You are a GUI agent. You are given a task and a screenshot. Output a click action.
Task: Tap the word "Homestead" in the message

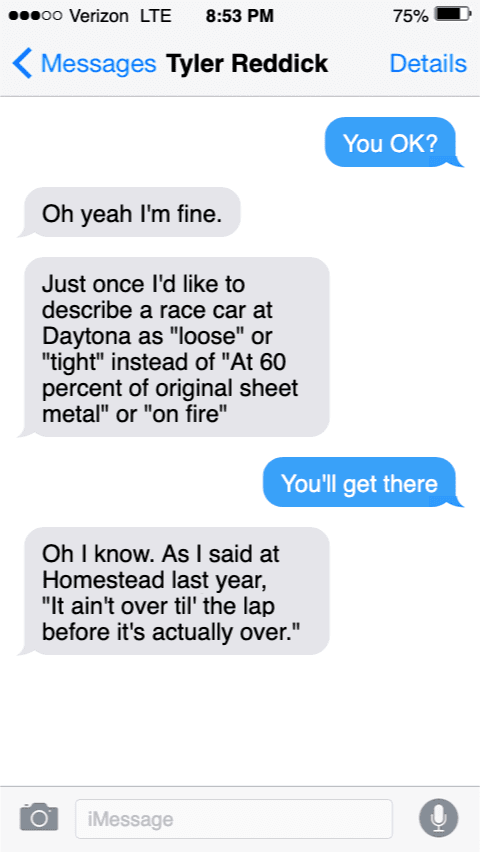click(x=98, y=580)
